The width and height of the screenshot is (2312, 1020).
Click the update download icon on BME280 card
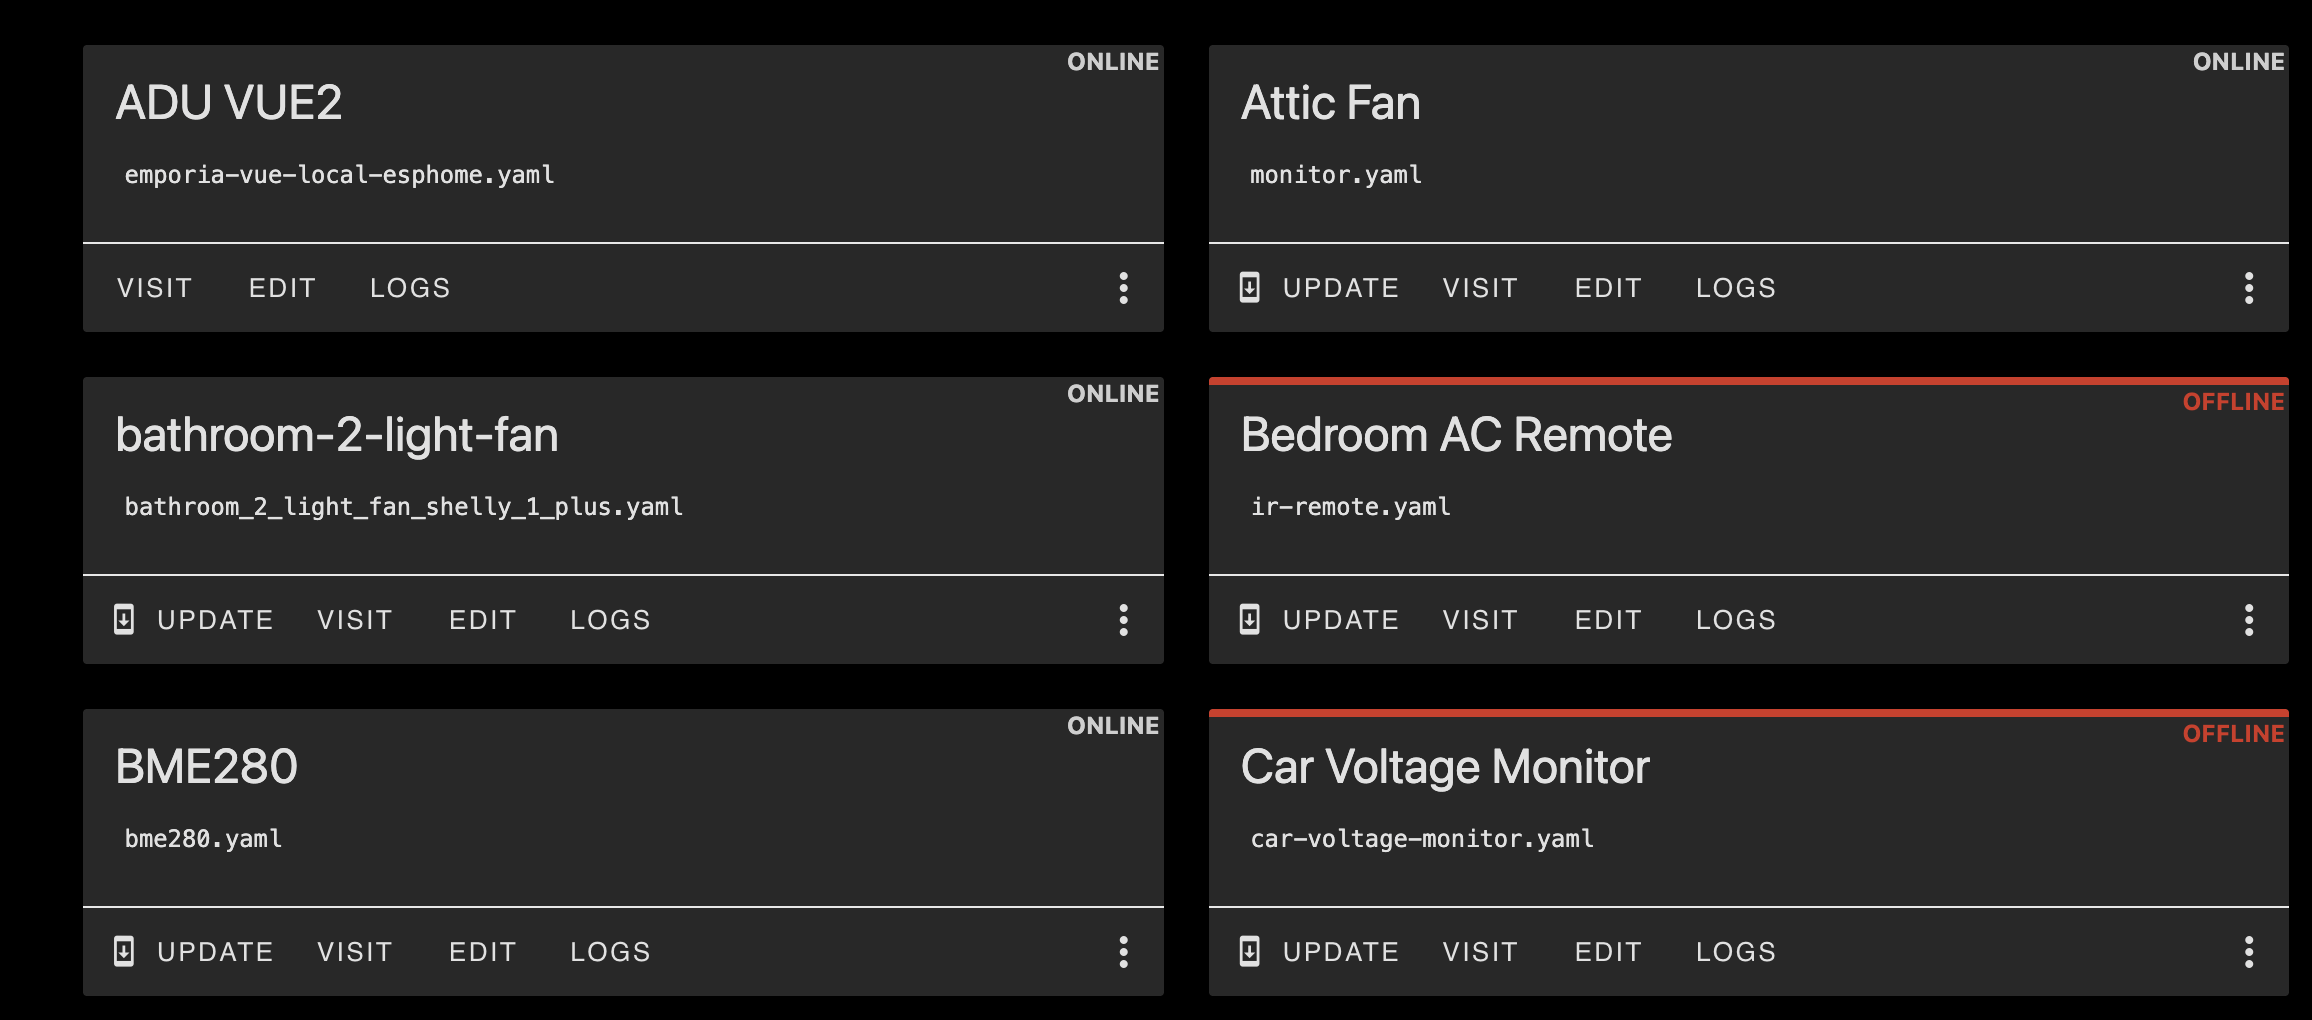pos(124,951)
